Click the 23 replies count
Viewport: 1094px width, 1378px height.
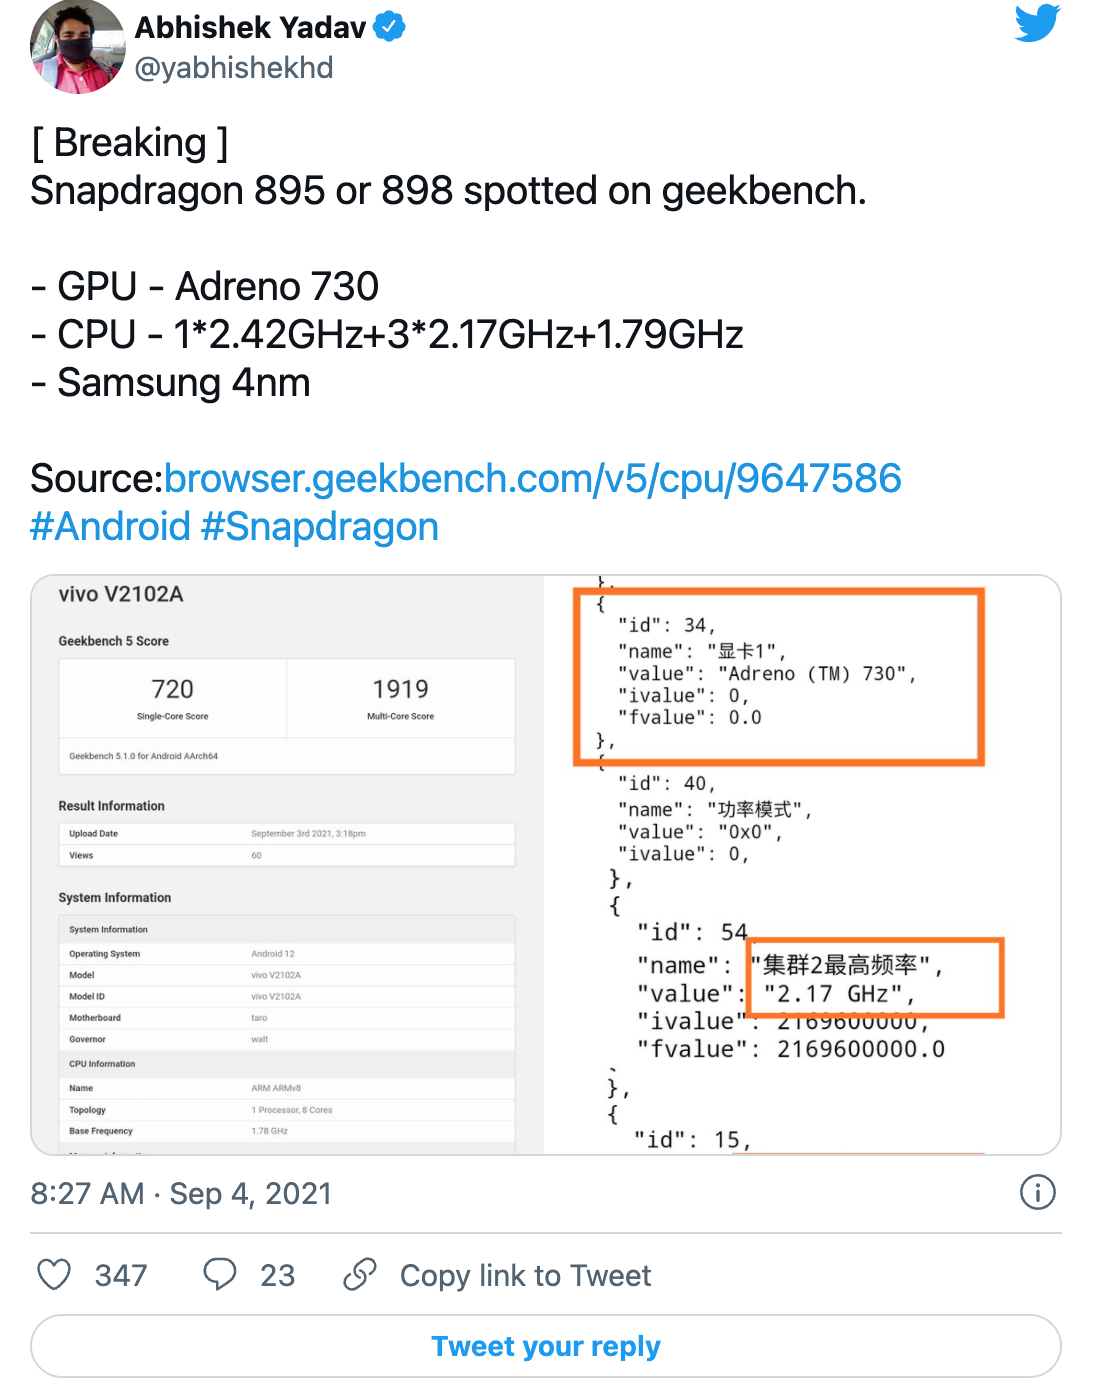point(277,1274)
